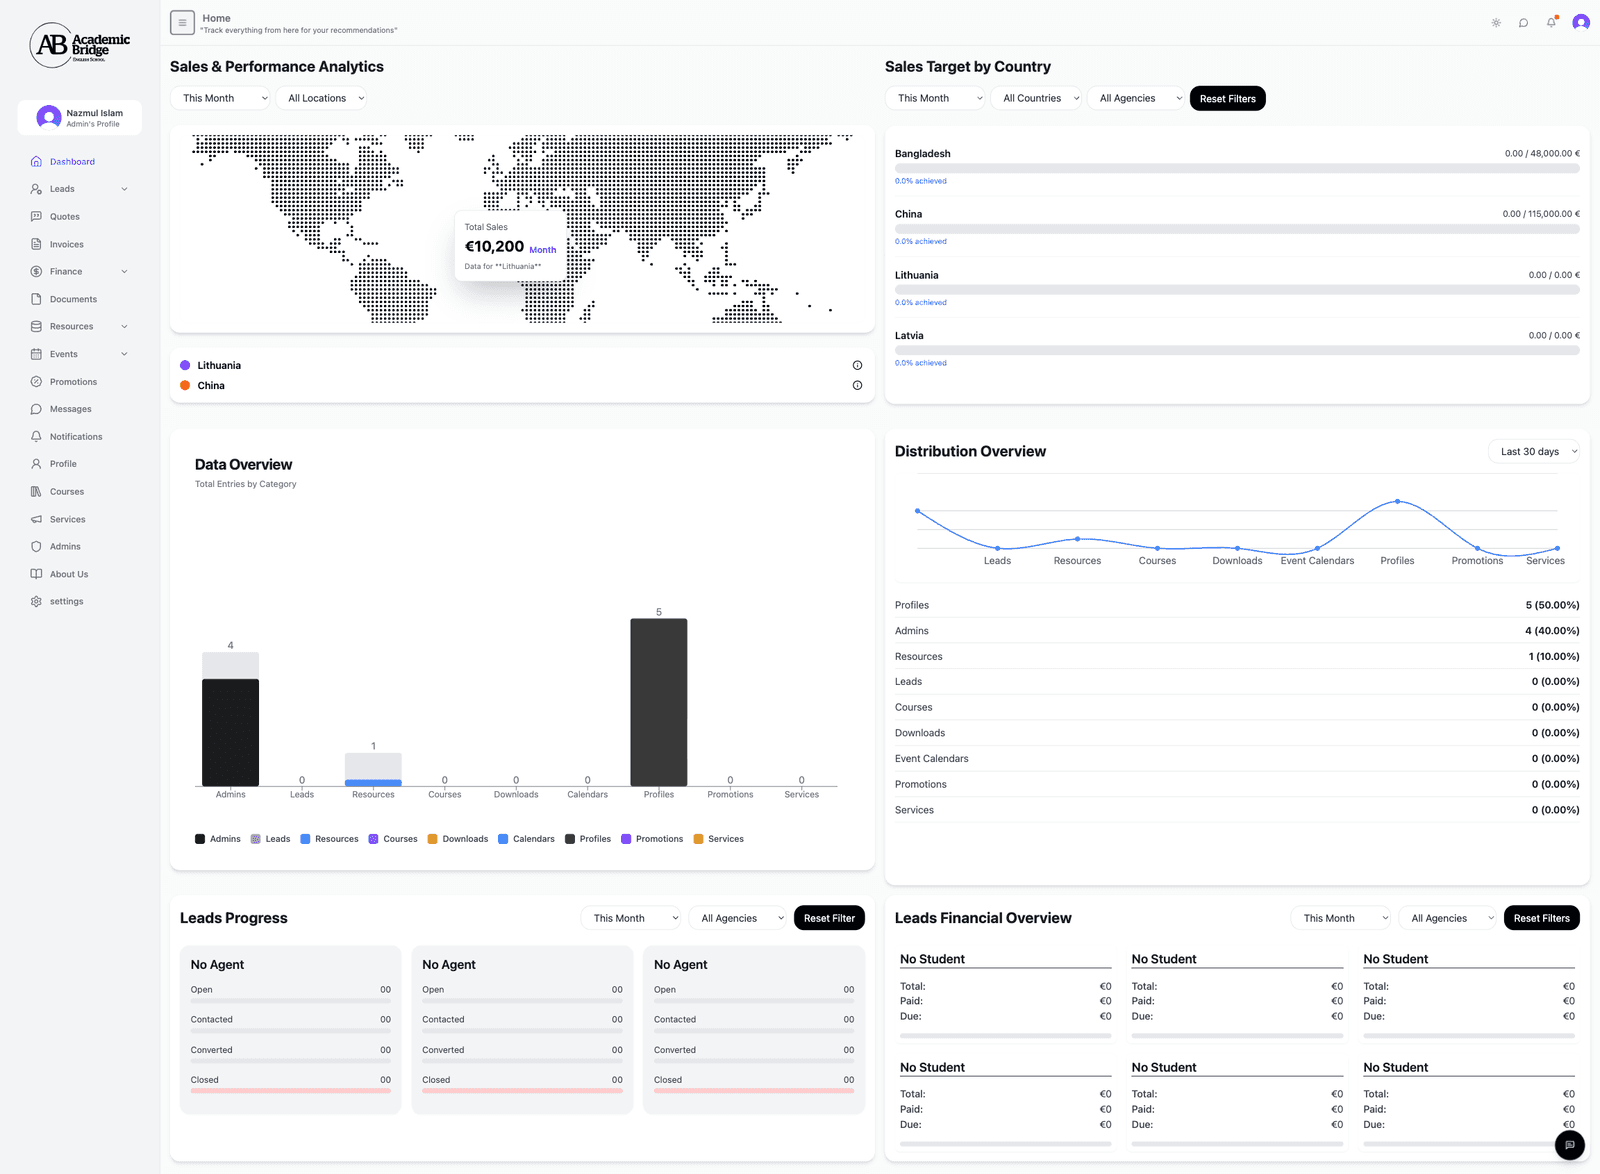1600x1174 pixels.
Task: Click Reset Filters in Sales Target section
Action: coord(1227,99)
